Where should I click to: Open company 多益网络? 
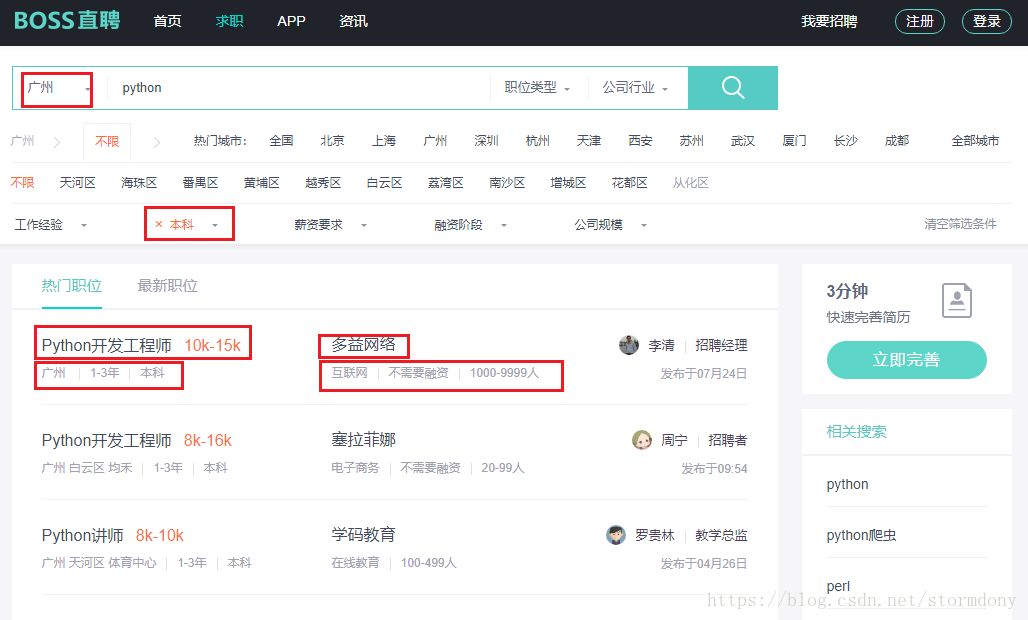click(364, 345)
